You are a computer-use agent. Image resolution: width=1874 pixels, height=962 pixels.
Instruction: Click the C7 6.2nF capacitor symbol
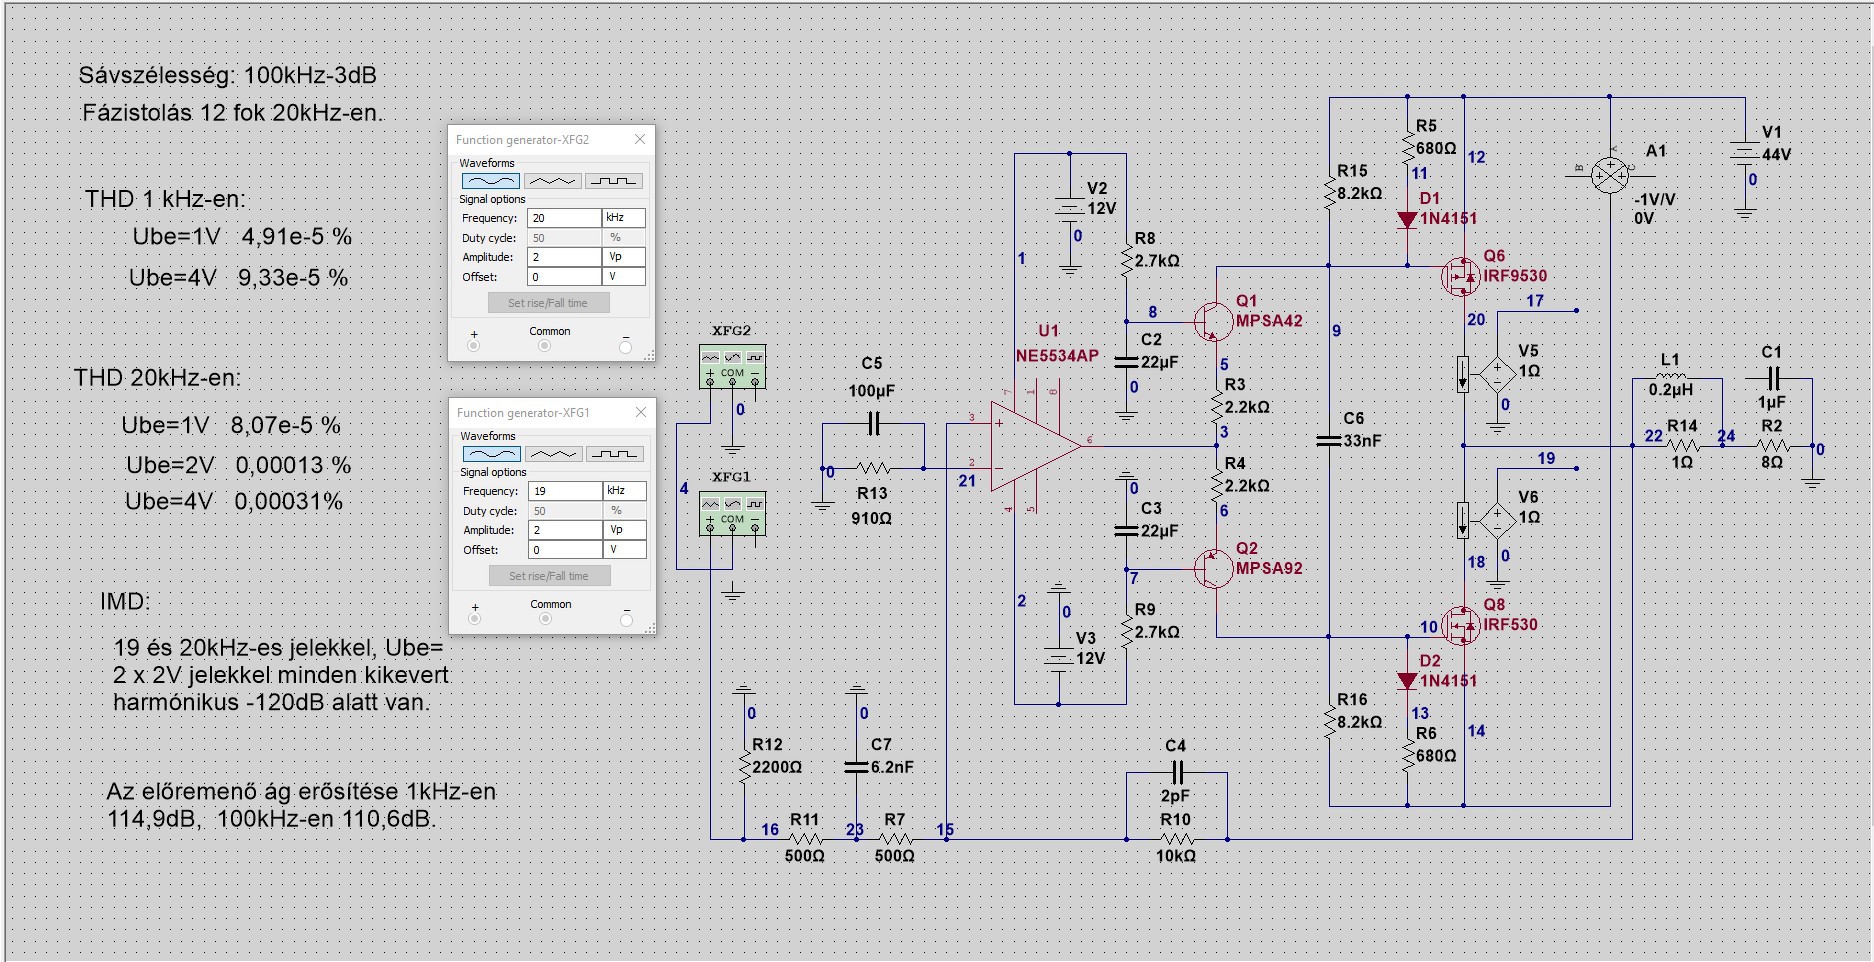tap(856, 767)
